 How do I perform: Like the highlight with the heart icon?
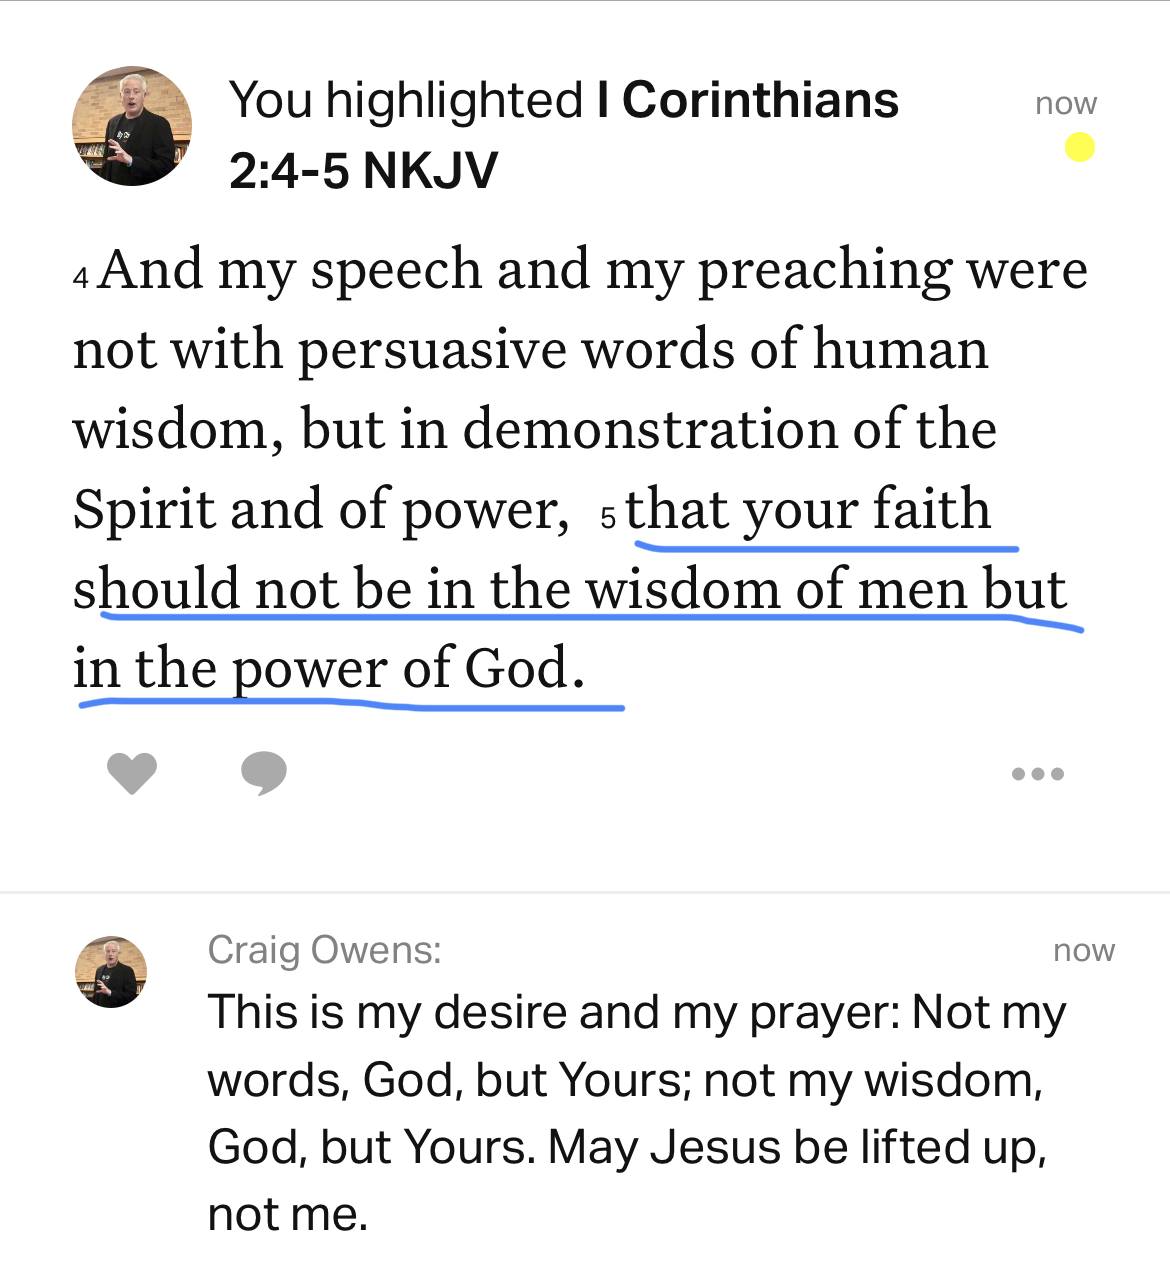pos(132,773)
